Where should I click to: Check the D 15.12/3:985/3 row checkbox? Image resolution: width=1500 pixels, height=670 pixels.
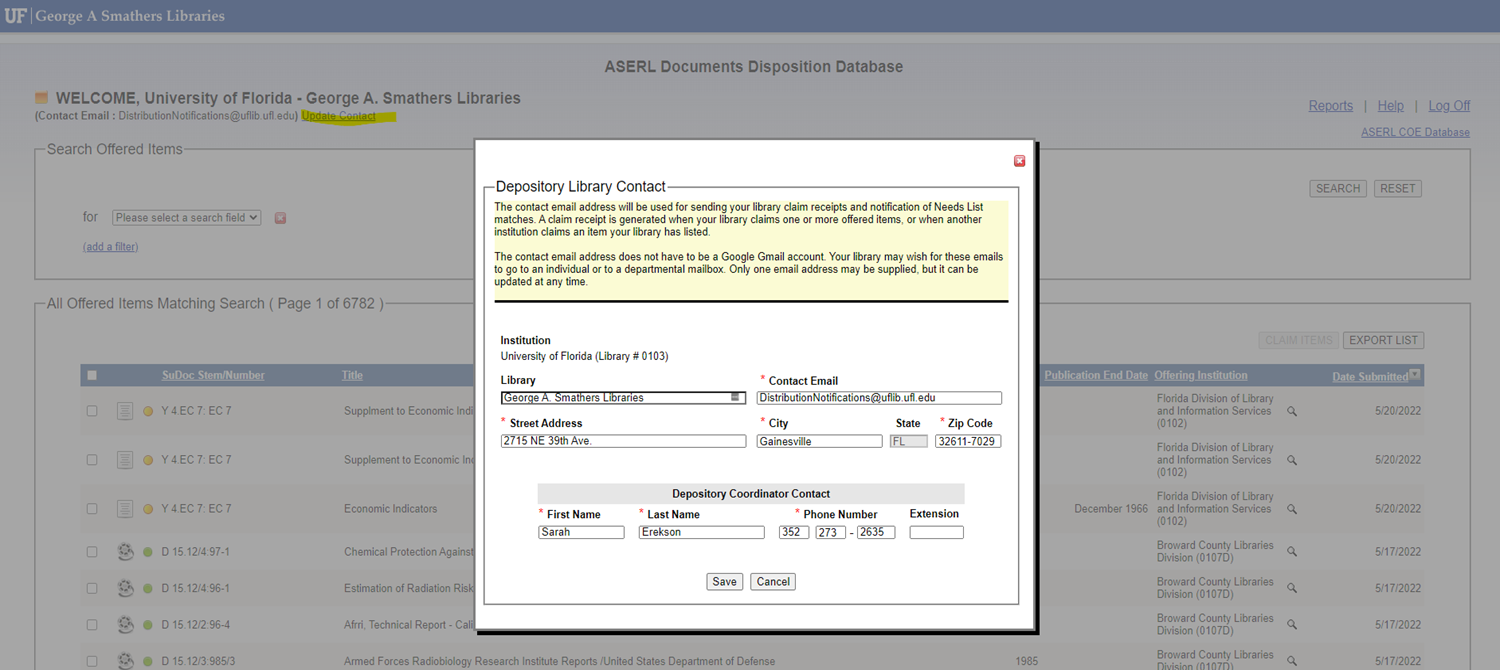(92, 661)
